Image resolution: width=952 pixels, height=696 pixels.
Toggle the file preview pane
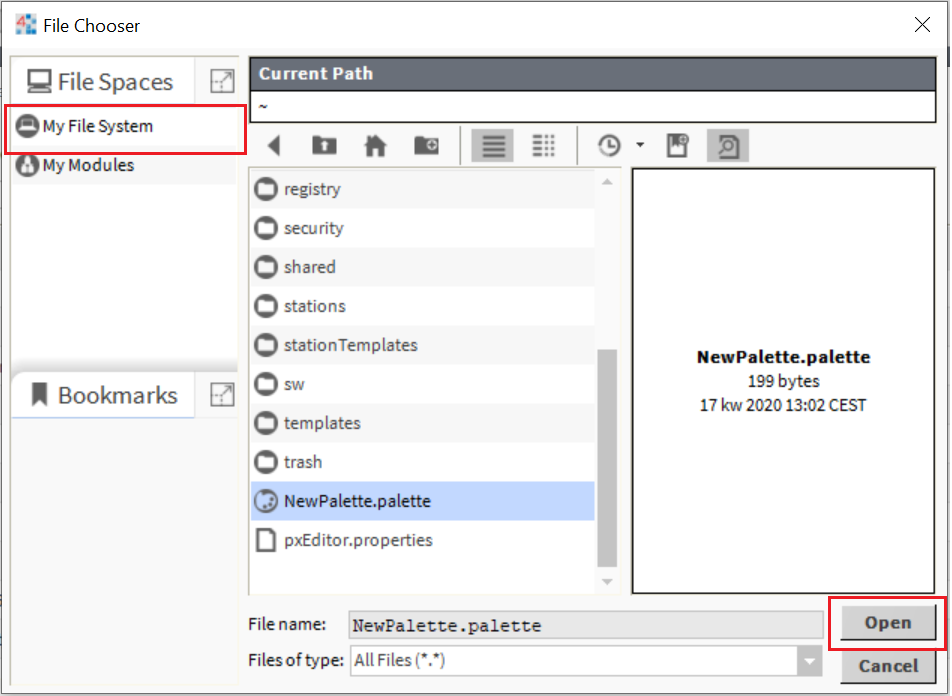[x=727, y=146]
